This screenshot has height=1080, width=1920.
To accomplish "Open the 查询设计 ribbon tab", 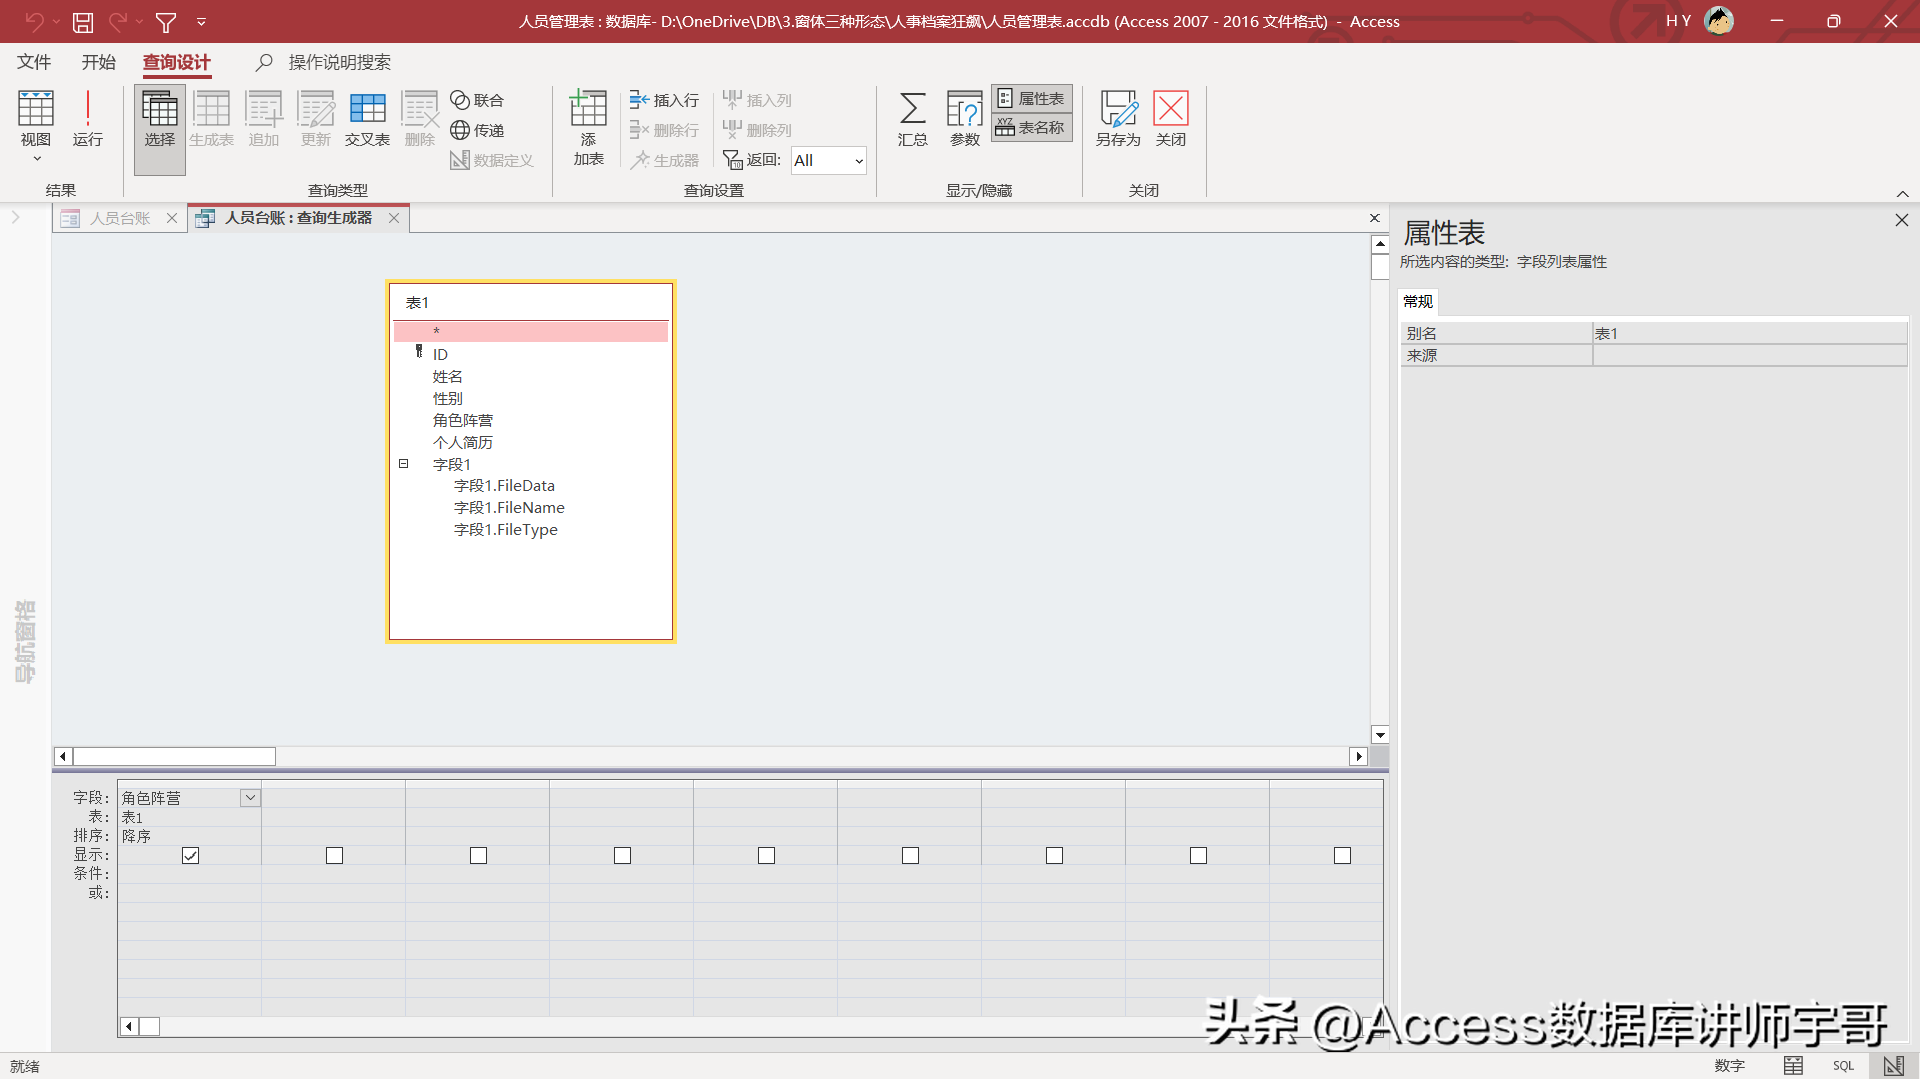I will click(x=176, y=62).
